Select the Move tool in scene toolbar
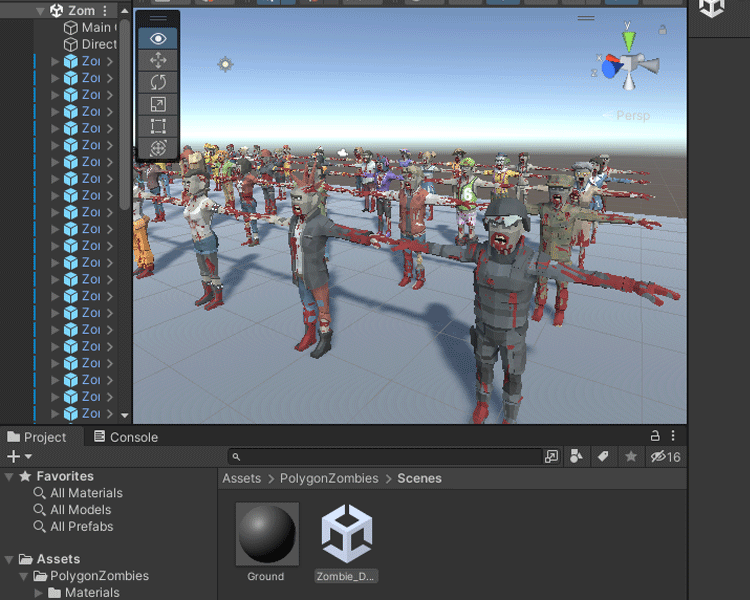Viewport: 750px width, 602px height. tap(158, 60)
